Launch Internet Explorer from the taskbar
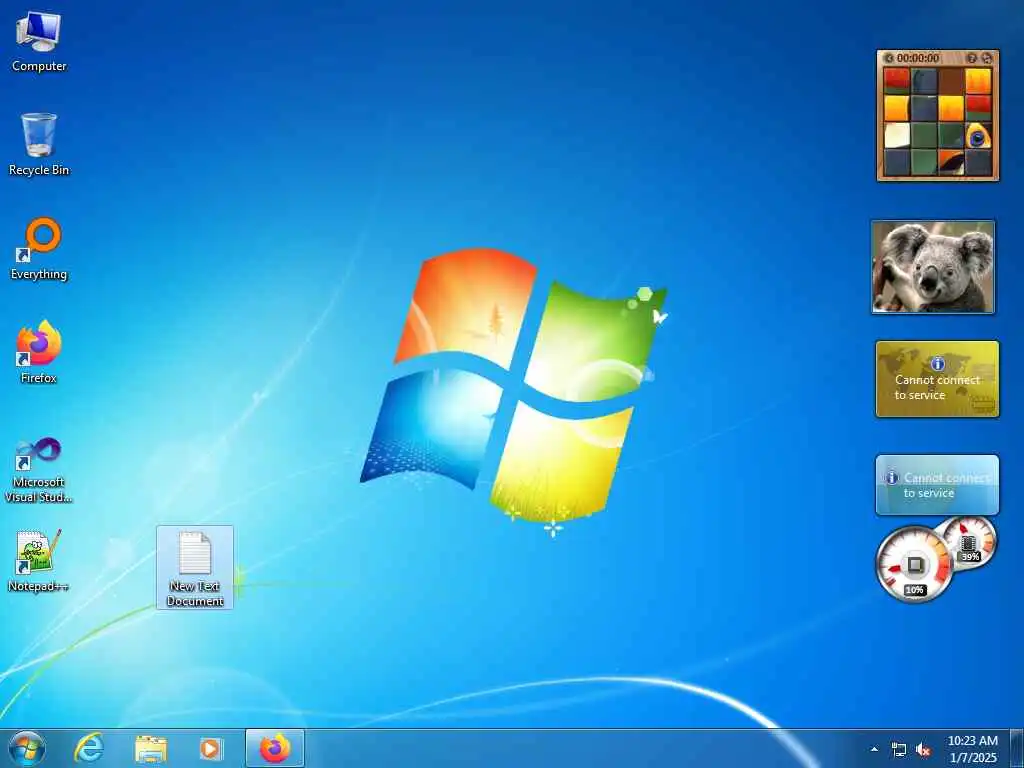 [x=89, y=748]
